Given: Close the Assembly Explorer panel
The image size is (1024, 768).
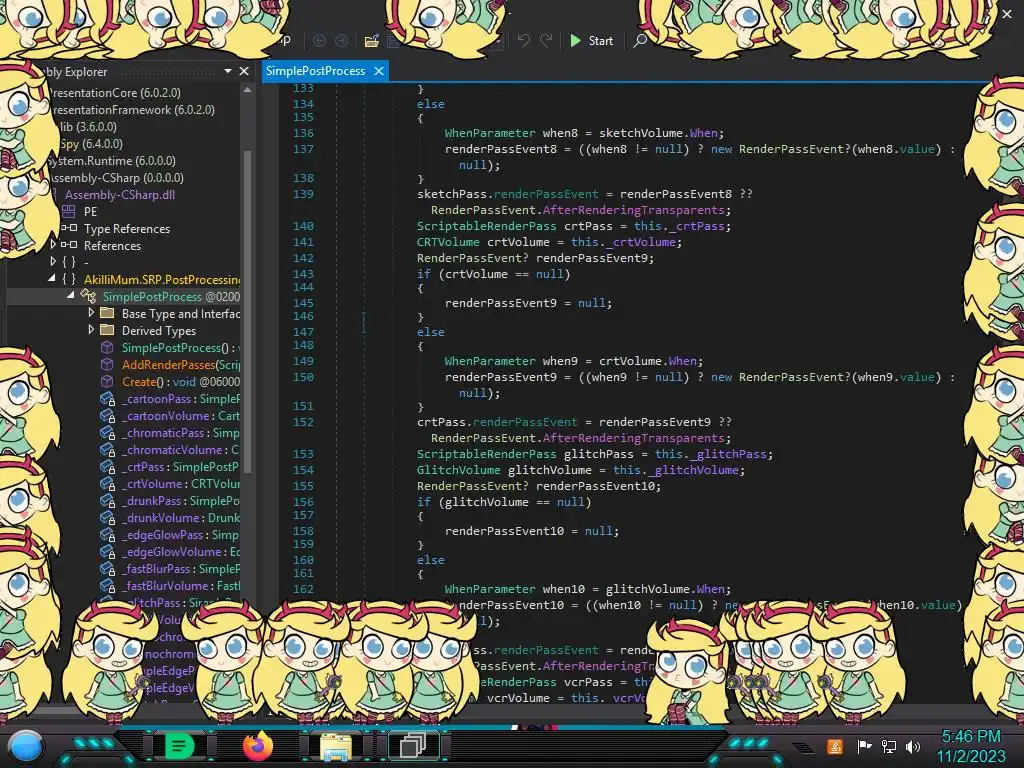Looking at the screenshot, I should click(x=244, y=71).
